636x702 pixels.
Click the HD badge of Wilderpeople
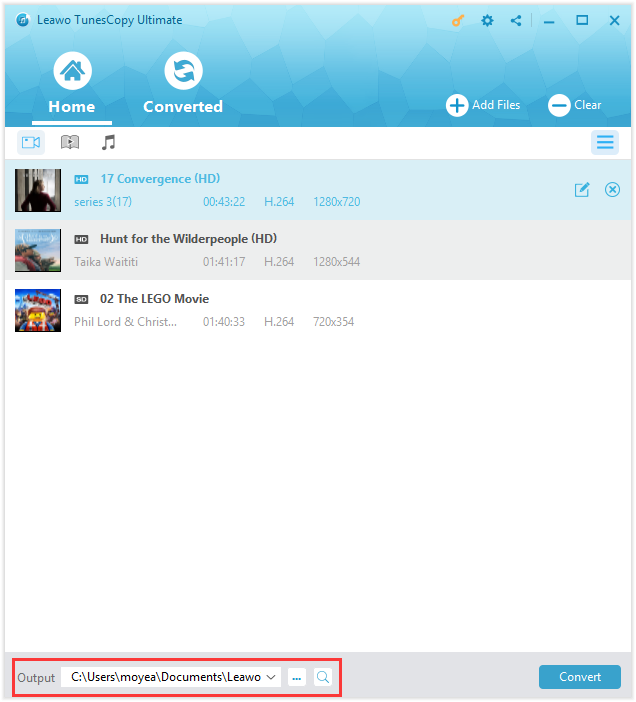(81, 240)
